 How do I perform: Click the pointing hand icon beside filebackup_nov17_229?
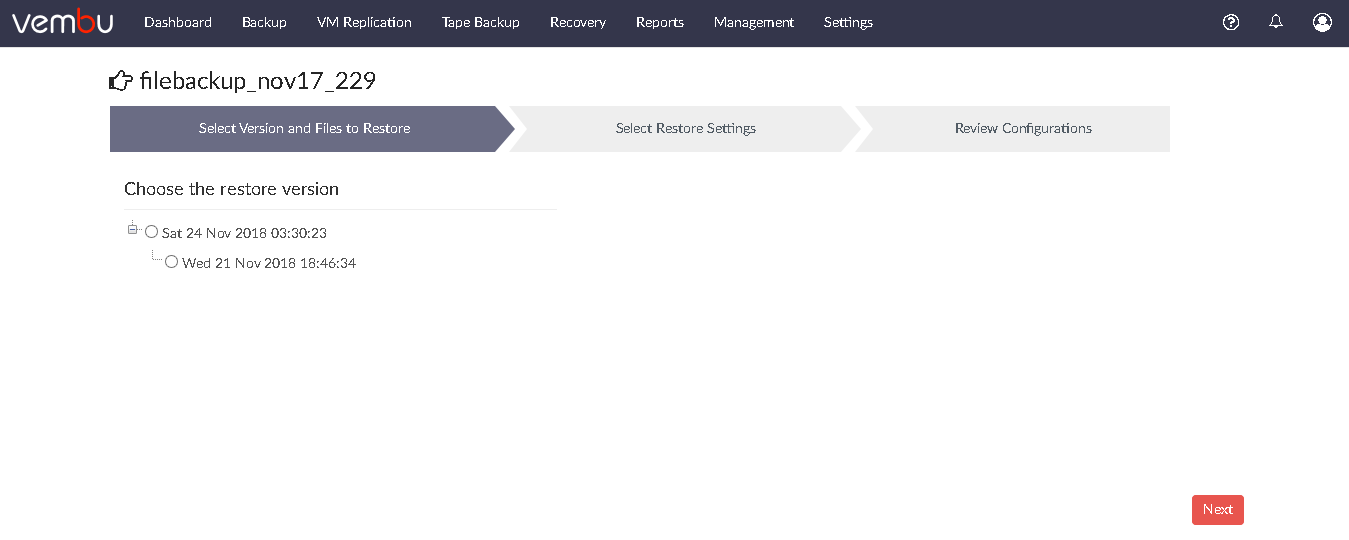(x=120, y=80)
